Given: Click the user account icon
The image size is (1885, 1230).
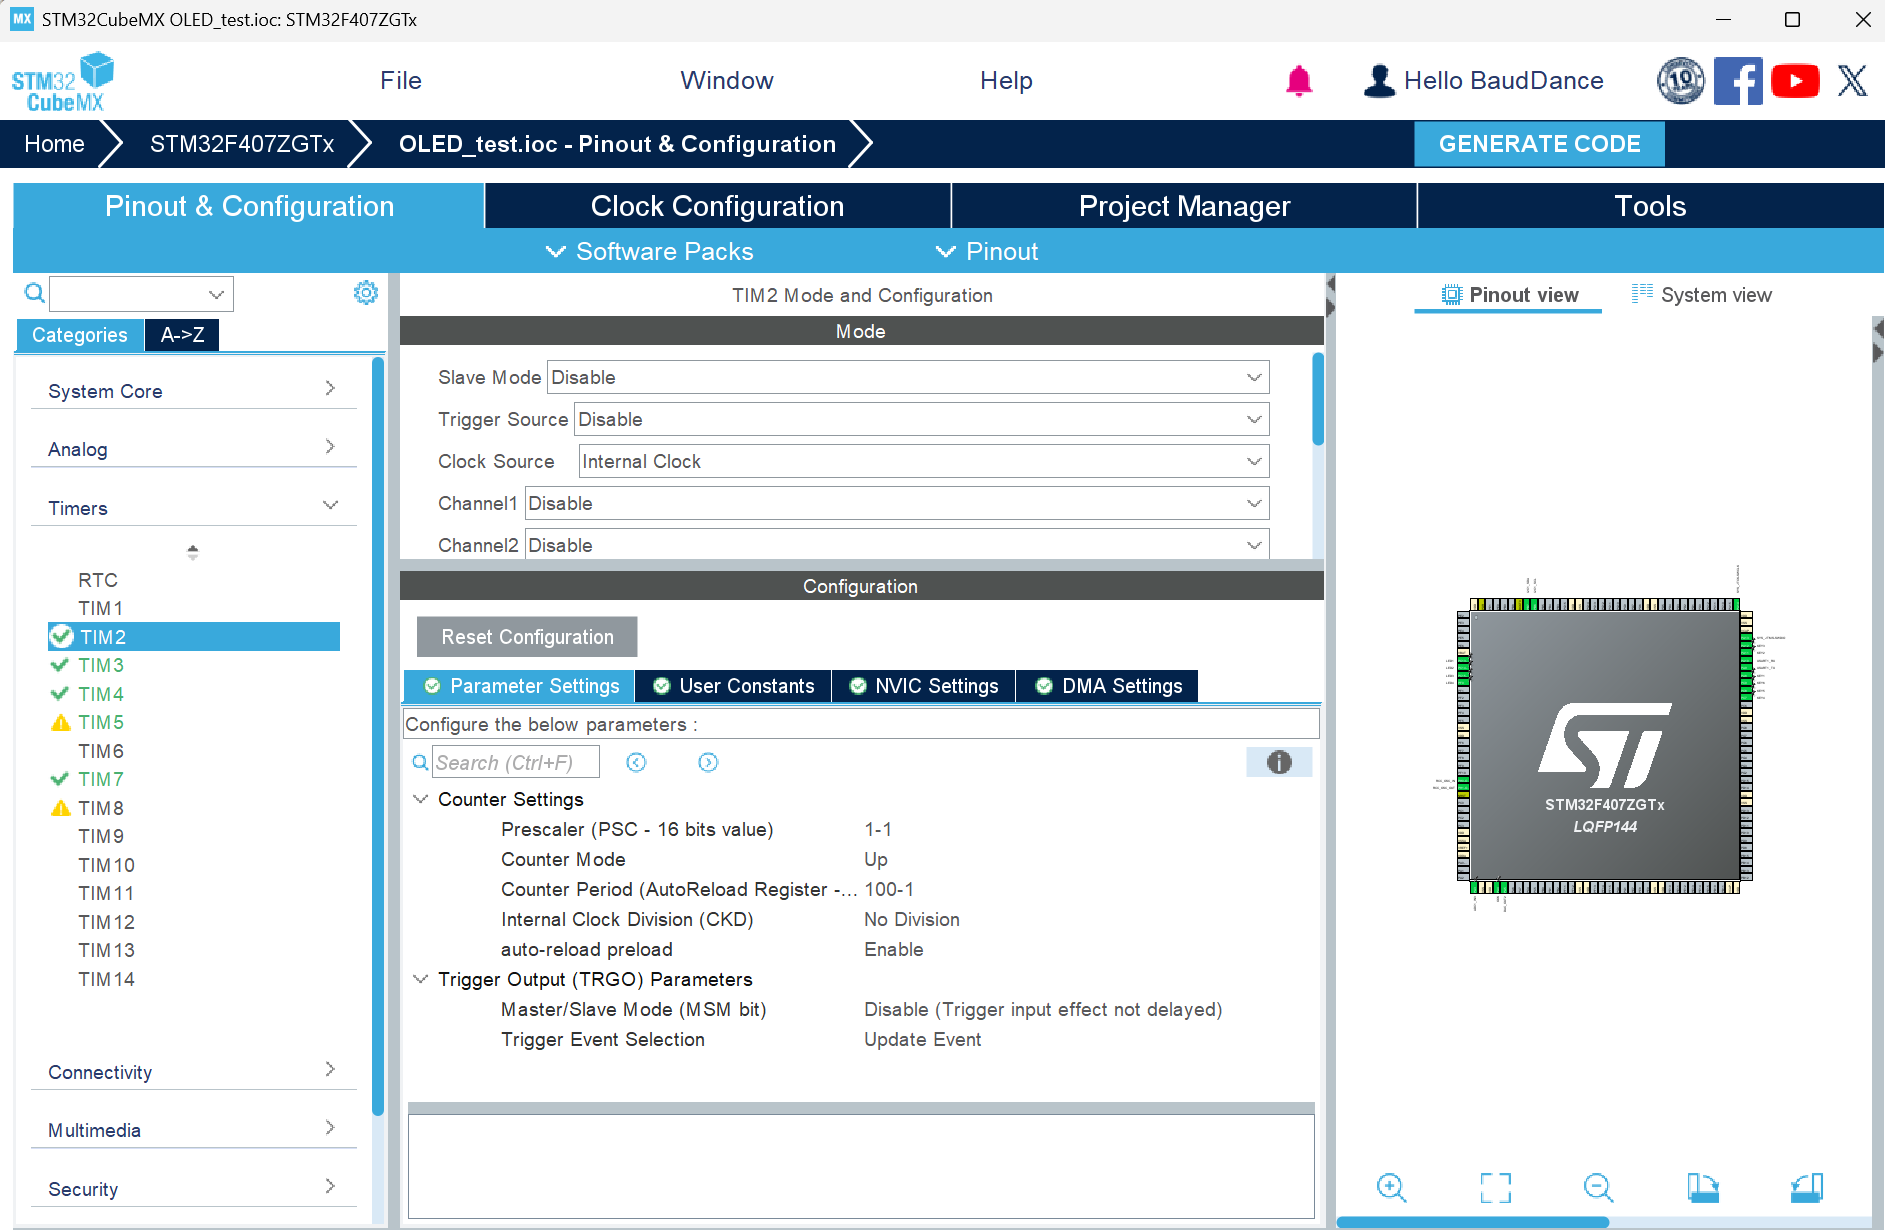Looking at the screenshot, I should pyautogui.click(x=1379, y=81).
